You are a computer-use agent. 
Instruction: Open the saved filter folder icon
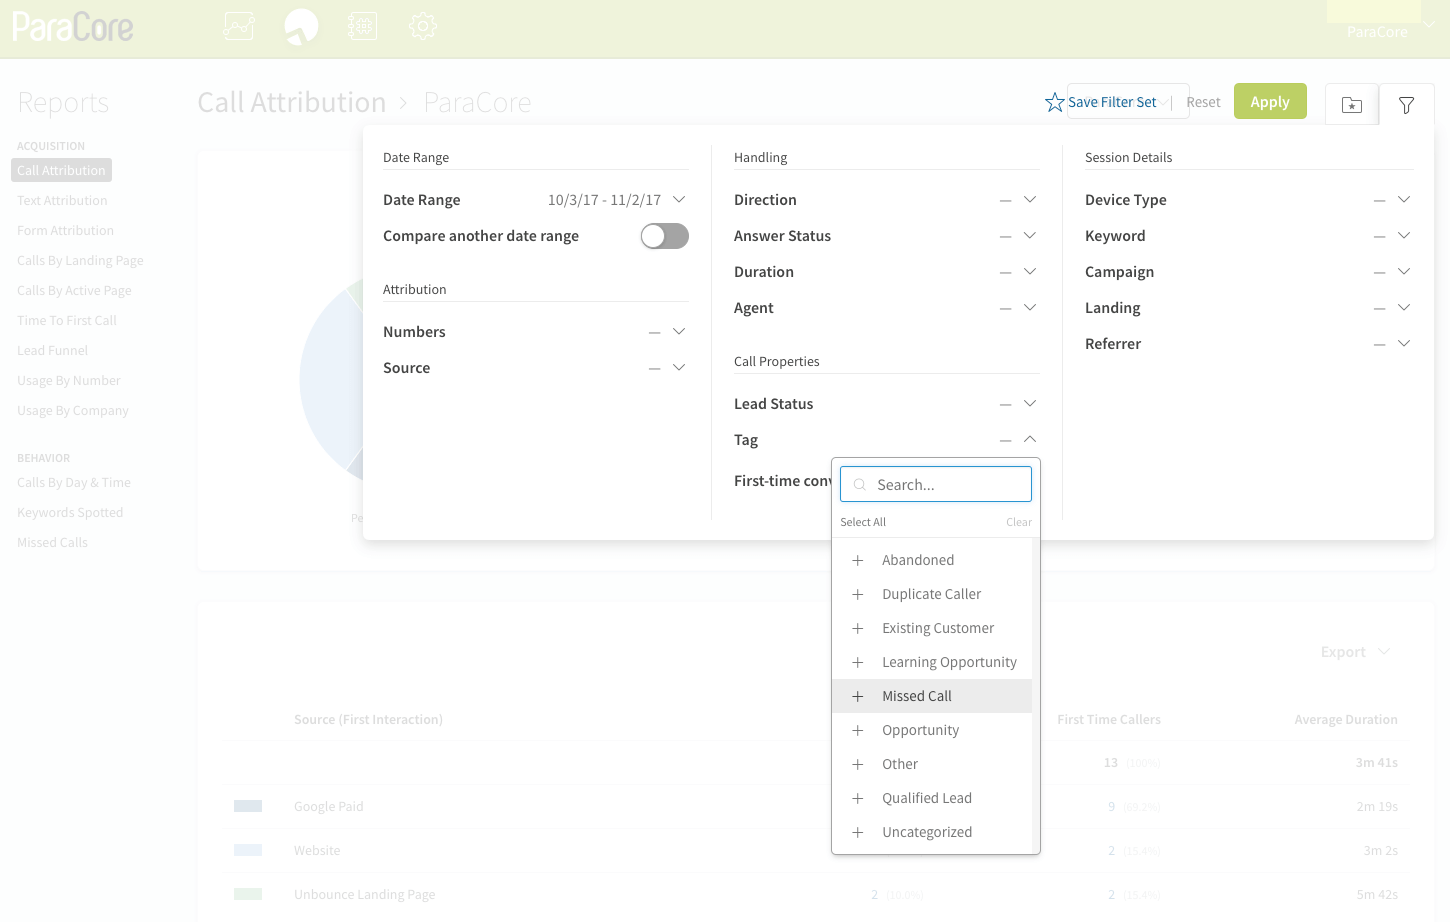pos(1352,104)
